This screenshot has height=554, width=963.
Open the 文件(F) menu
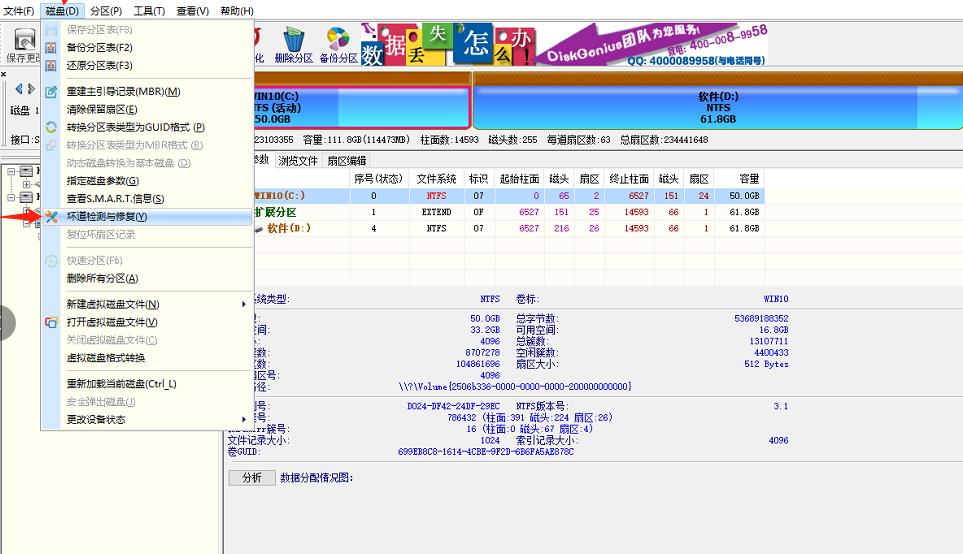point(19,11)
